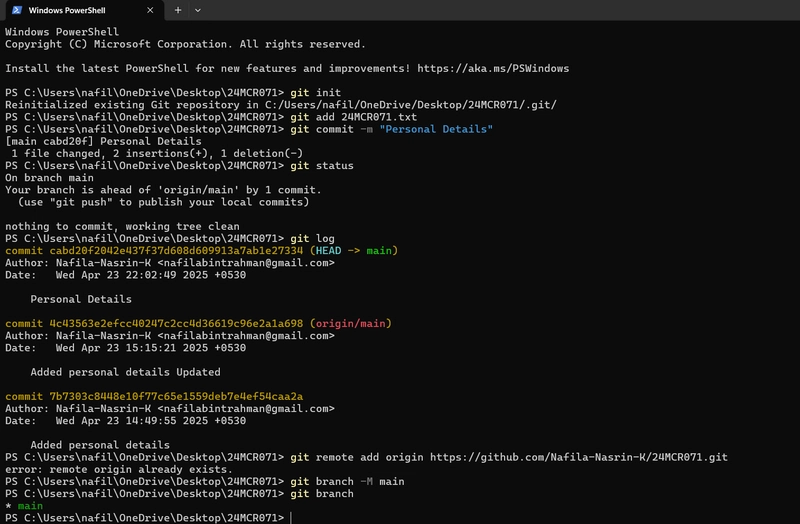800x524 pixels.
Task: Click 'On branch main' output line
Action: pyautogui.click(x=49, y=178)
